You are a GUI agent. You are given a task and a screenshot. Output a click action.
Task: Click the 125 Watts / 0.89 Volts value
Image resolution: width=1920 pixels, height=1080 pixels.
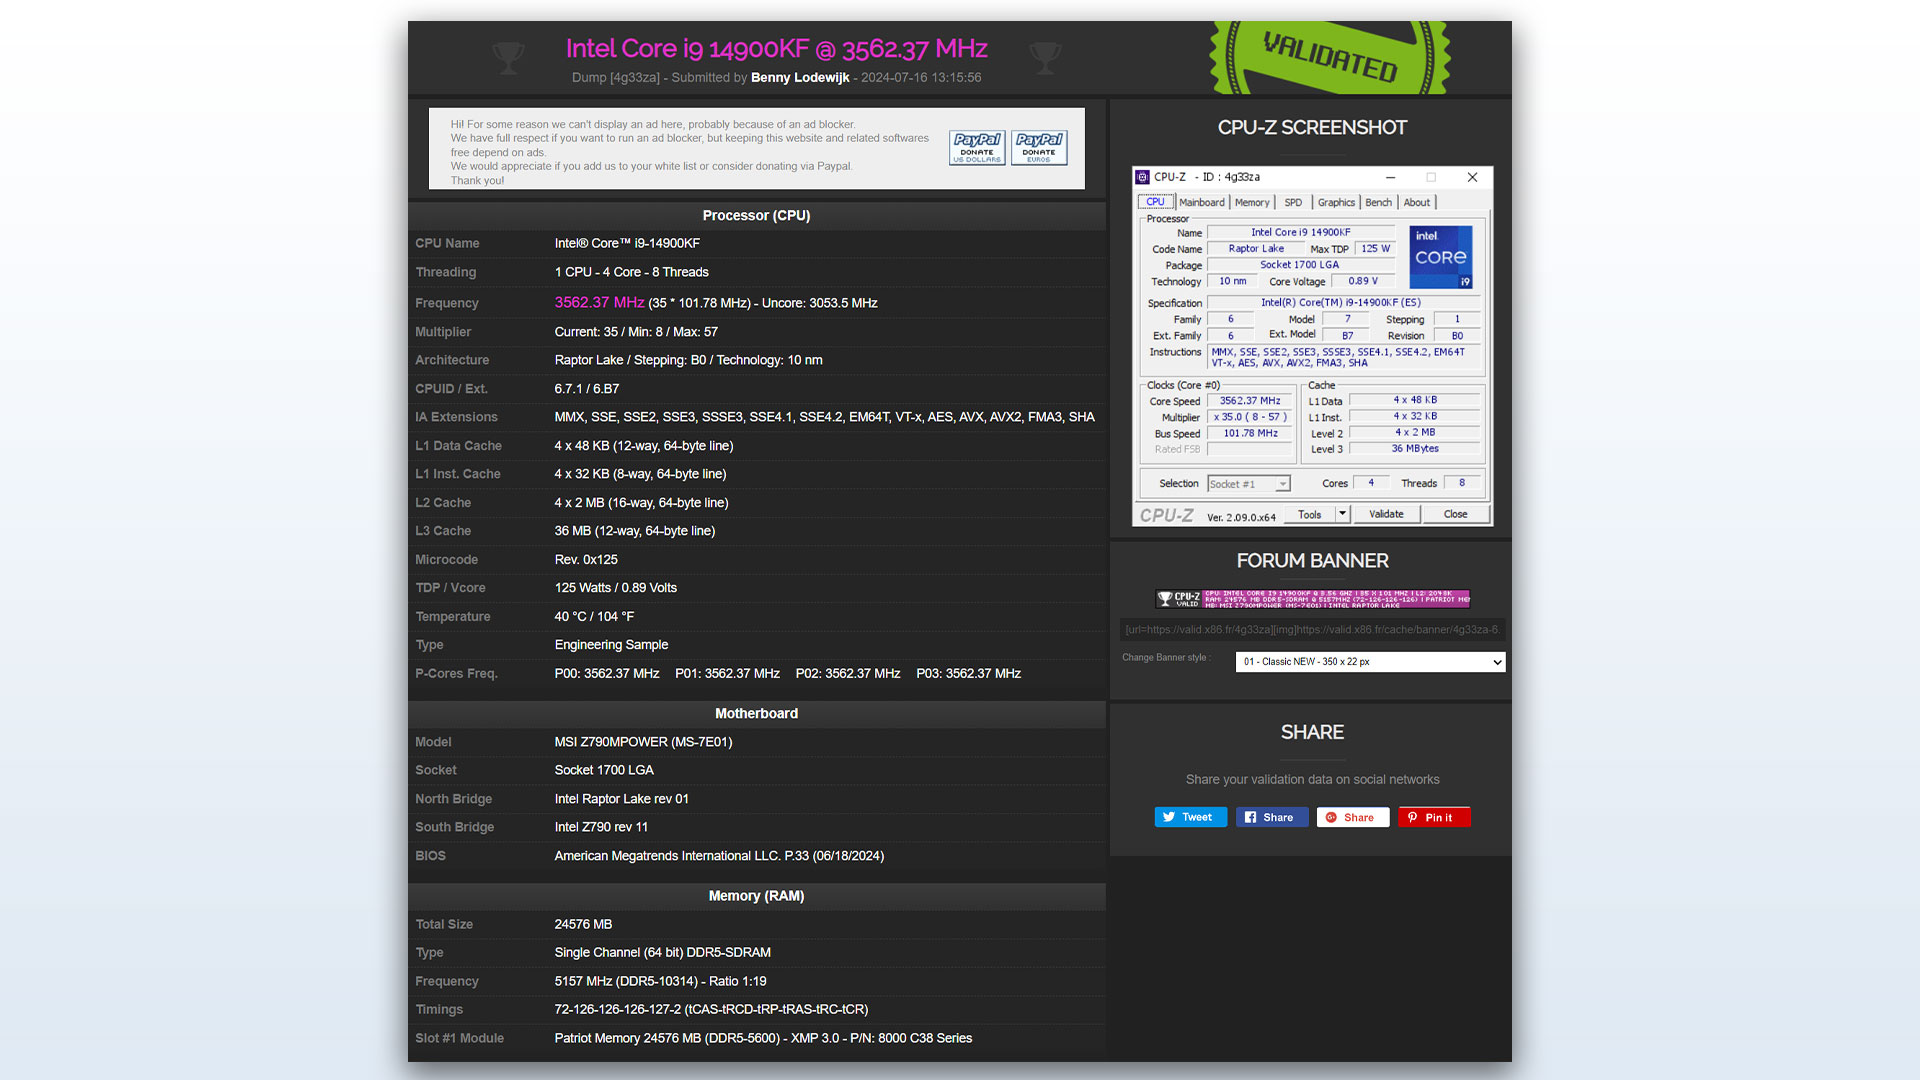click(x=616, y=588)
